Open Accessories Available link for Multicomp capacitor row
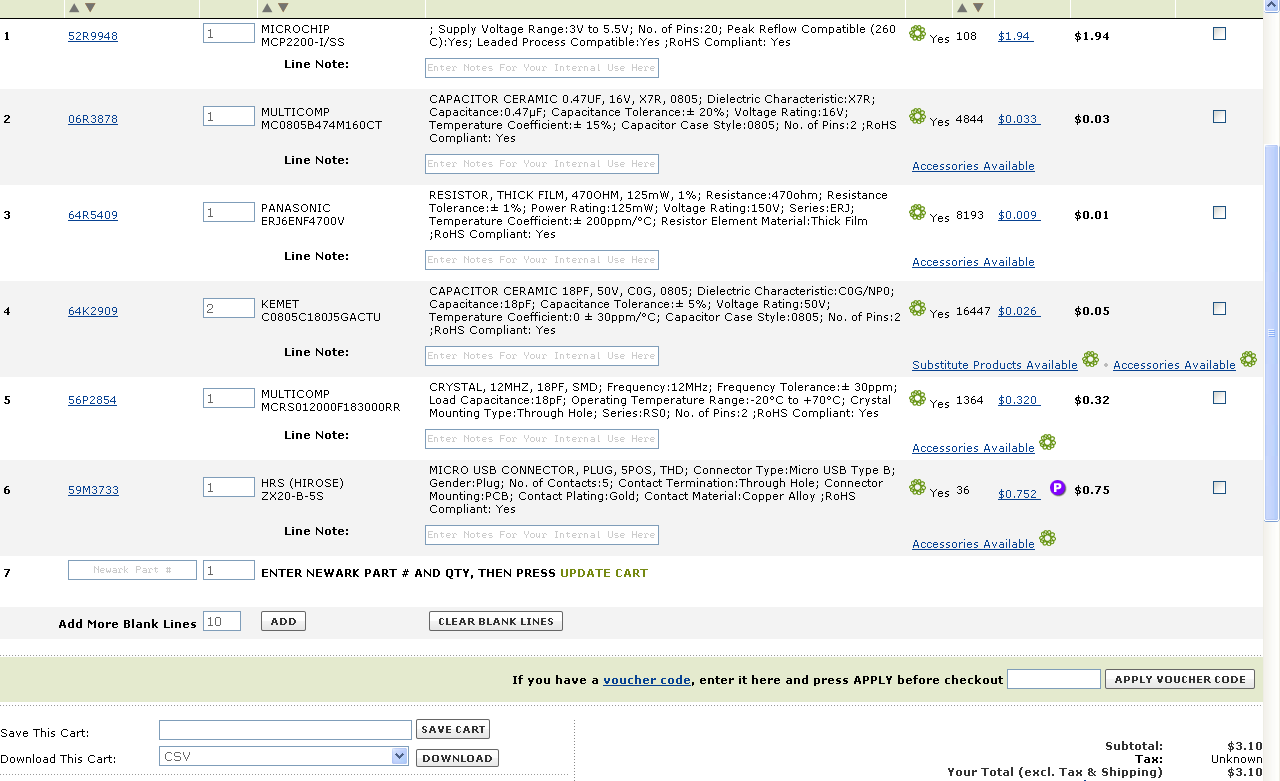The image size is (1280, 781). click(973, 166)
